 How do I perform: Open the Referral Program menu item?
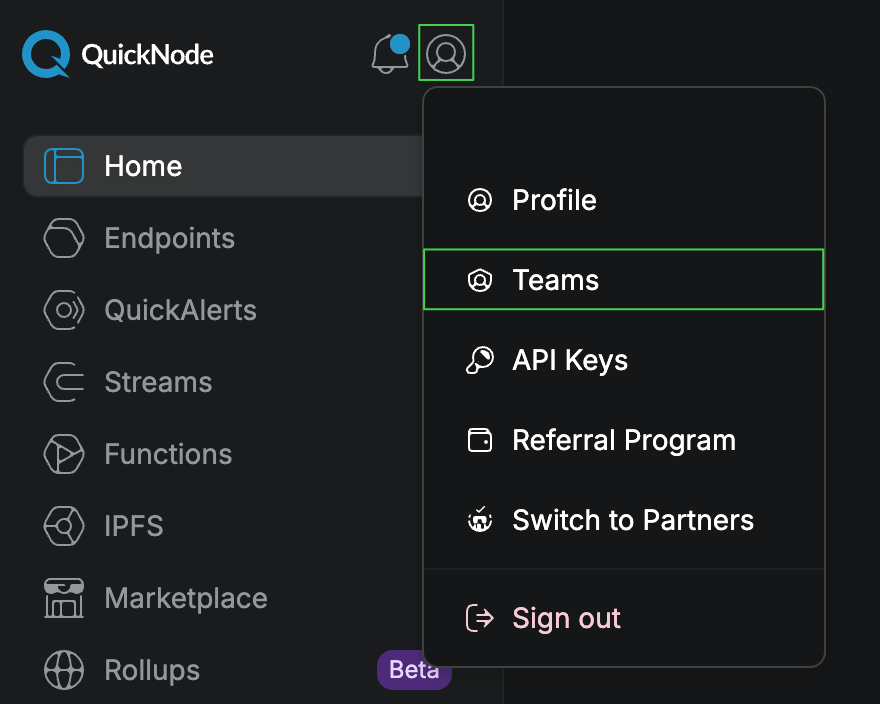[624, 440]
